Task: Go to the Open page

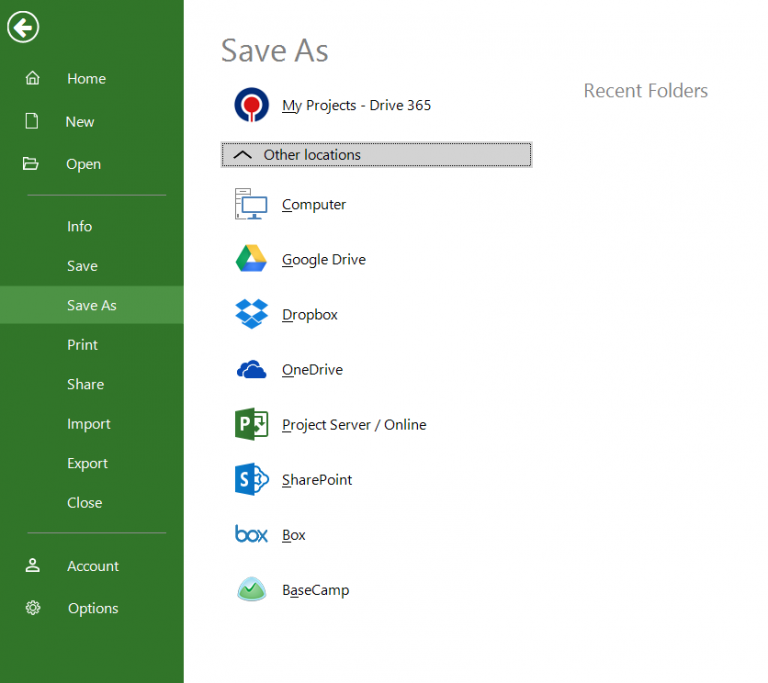Action: point(84,165)
